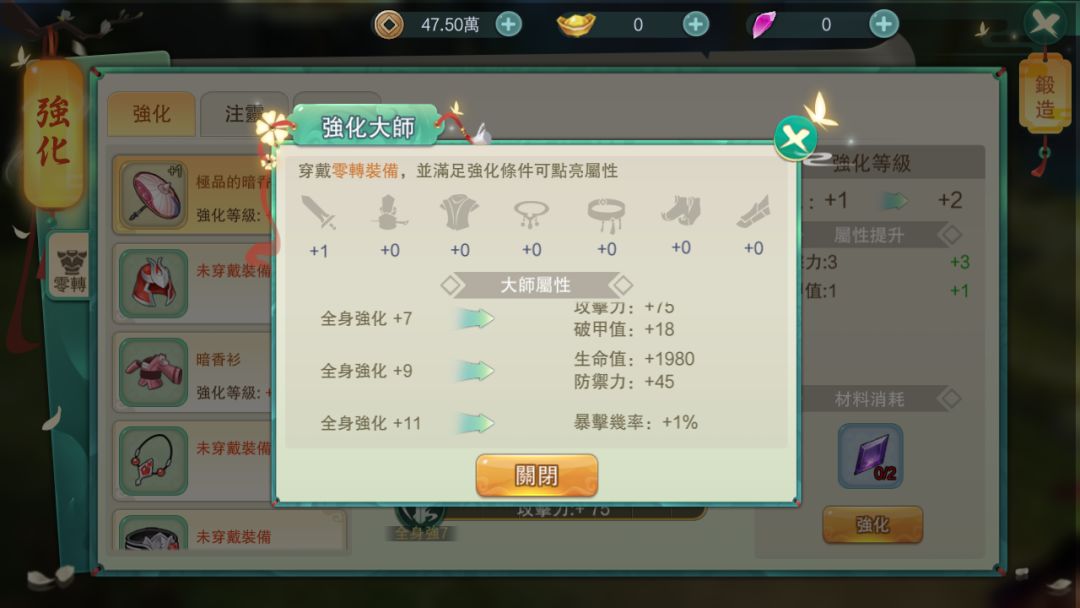This screenshot has width=1080, height=608.
Task: Select the umbrella weapon item
Action: pyautogui.click(x=153, y=195)
